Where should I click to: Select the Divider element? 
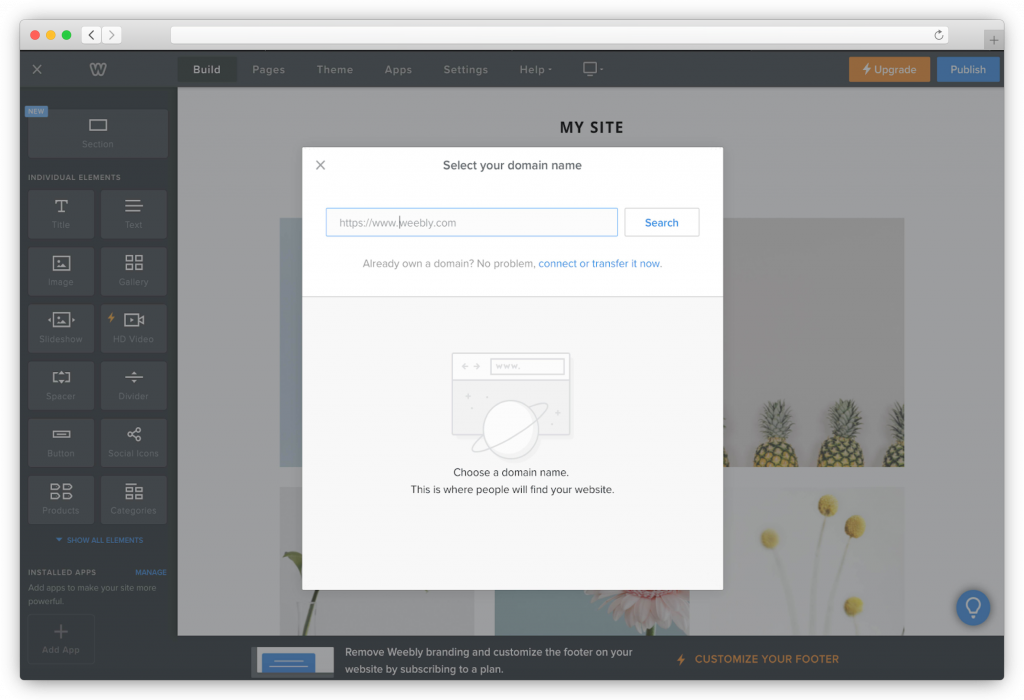click(x=134, y=385)
